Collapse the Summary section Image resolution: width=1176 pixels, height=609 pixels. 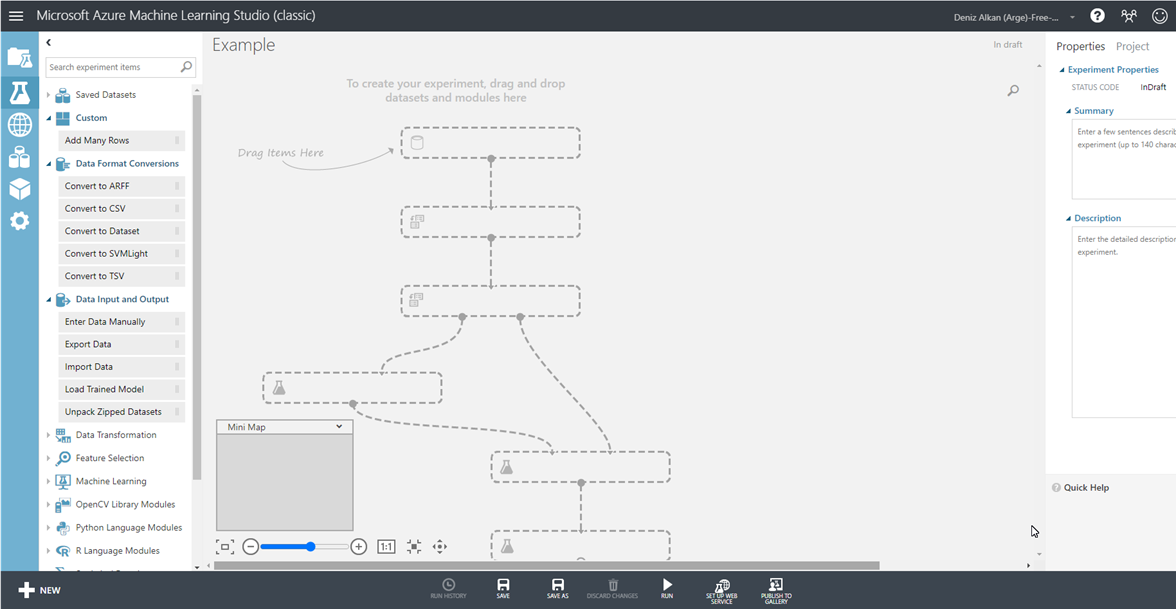(1069, 111)
